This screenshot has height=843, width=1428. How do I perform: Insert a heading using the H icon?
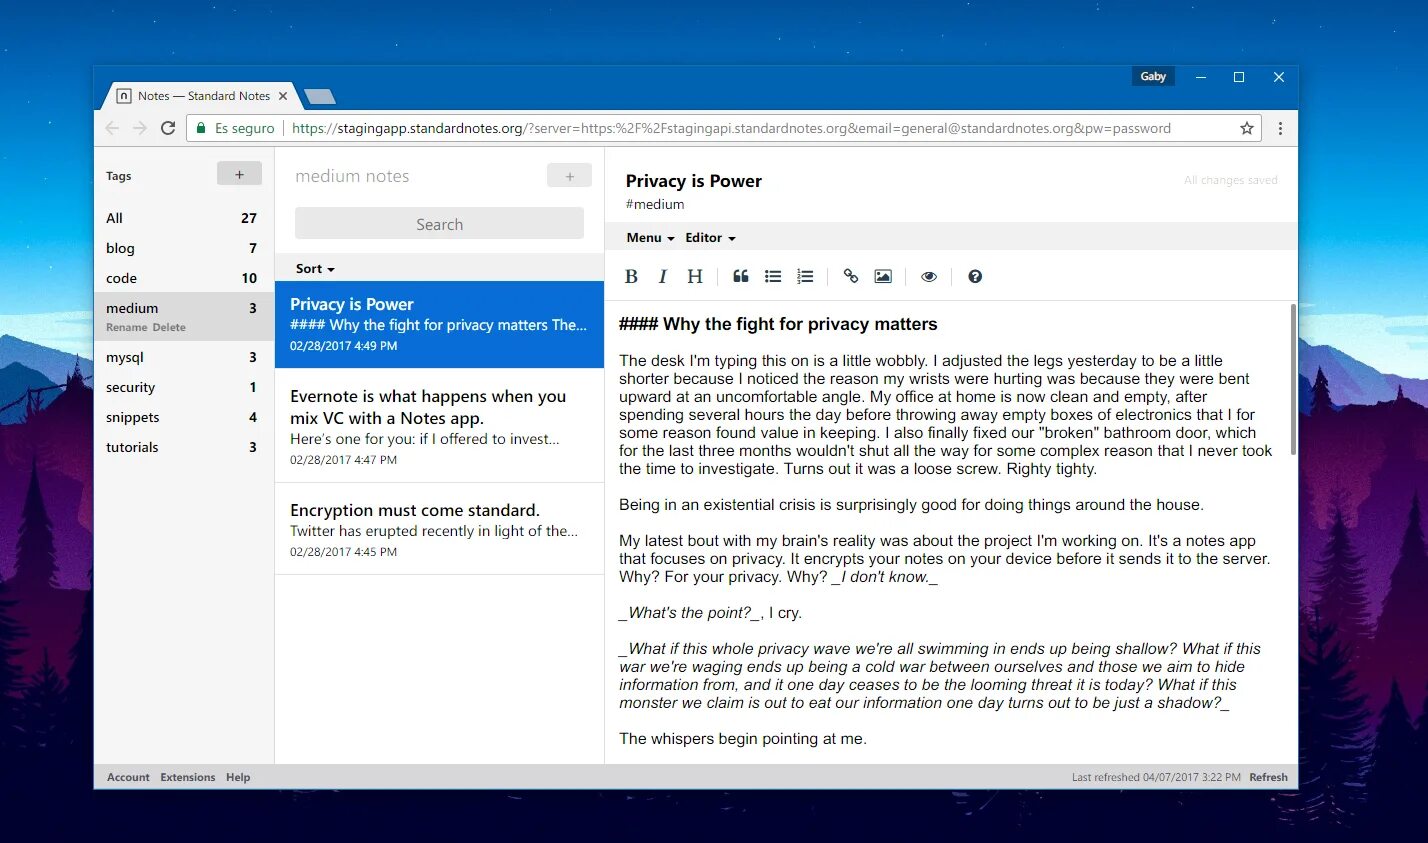(x=695, y=276)
